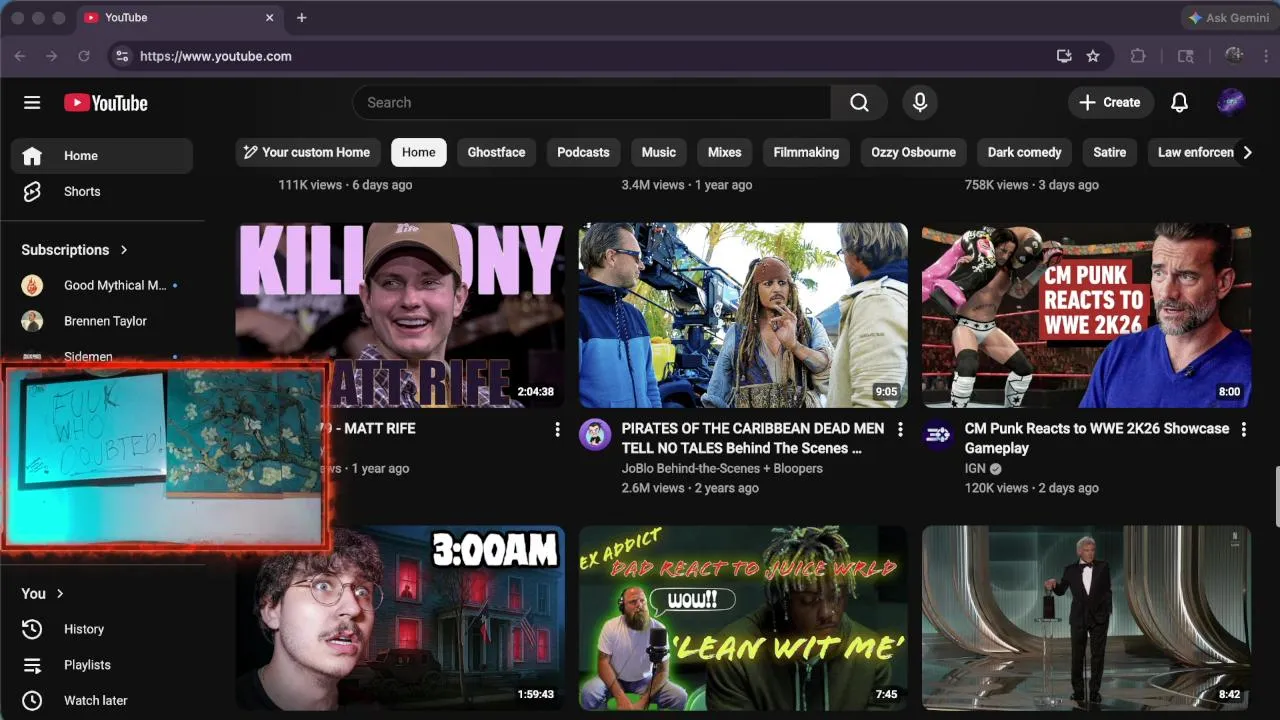Image resolution: width=1280 pixels, height=720 pixels.
Task: Click the search magnifier button
Action: (859, 102)
